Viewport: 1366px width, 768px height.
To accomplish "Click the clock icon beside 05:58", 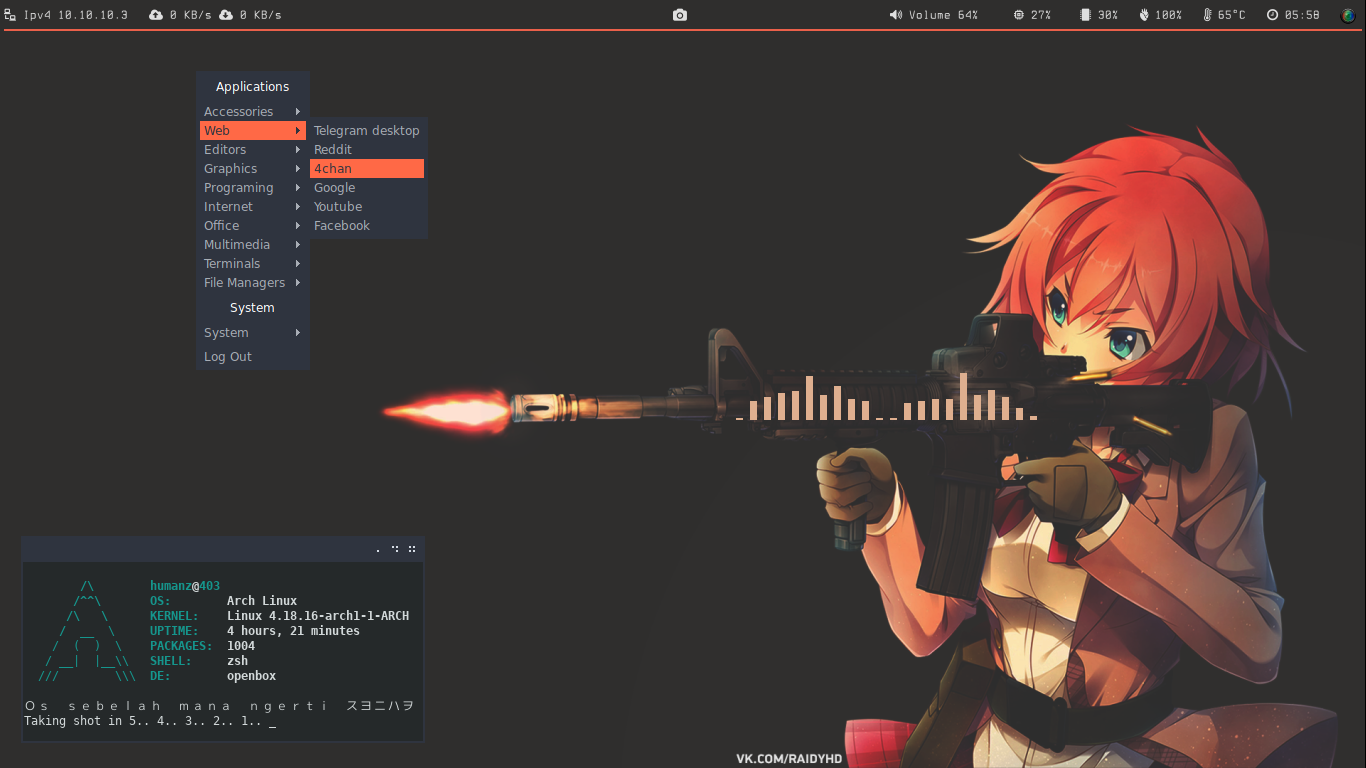I will coord(1272,15).
